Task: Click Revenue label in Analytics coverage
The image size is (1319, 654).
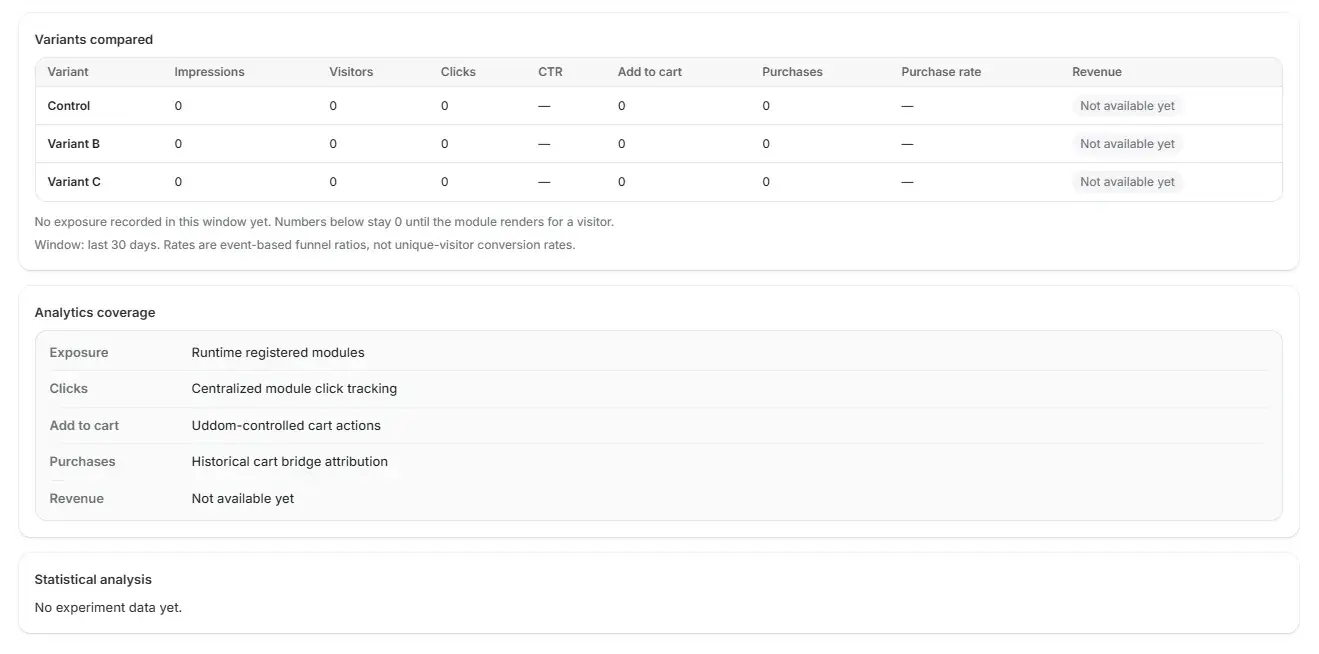Action: [x=77, y=499]
